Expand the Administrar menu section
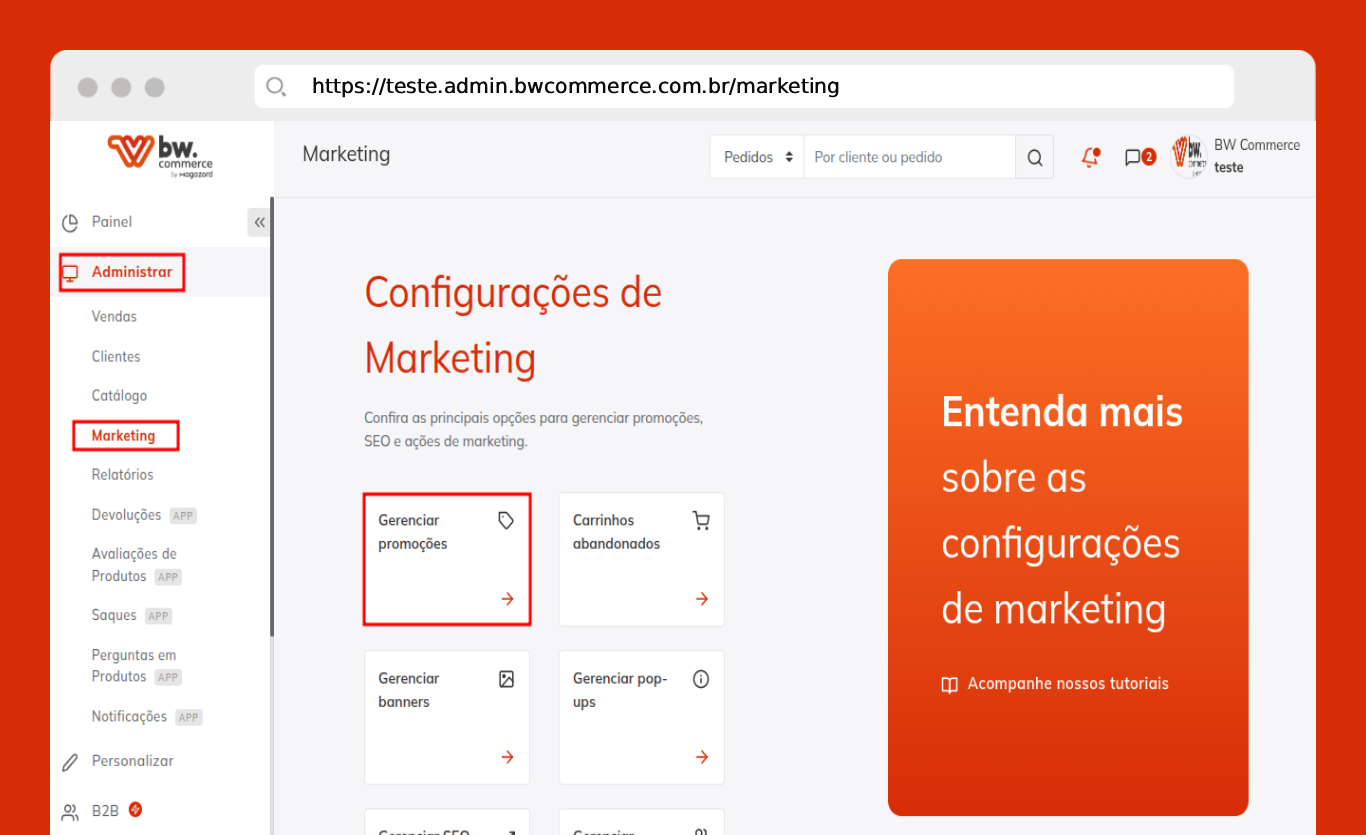 tap(131, 272)
